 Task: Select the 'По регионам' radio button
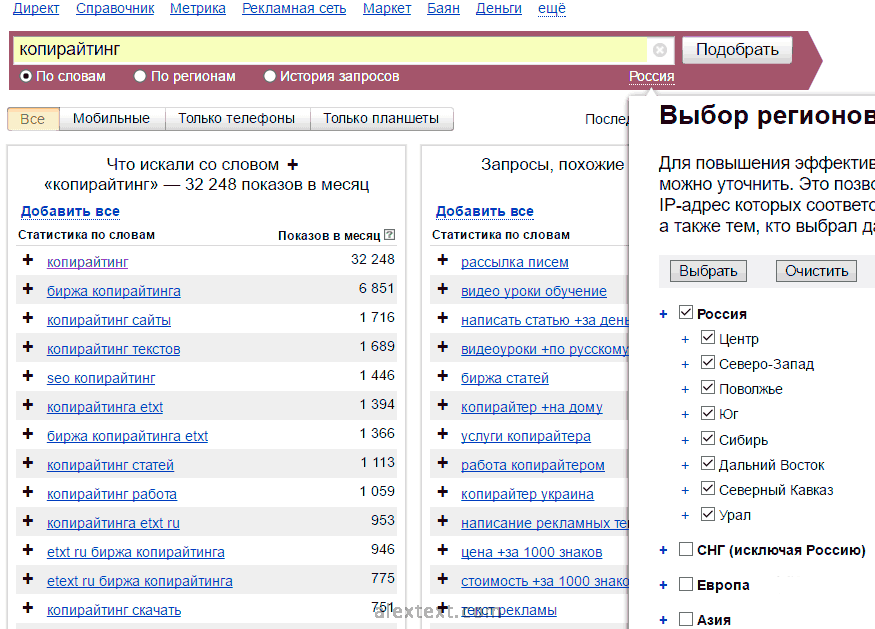(x=141, y=76)
